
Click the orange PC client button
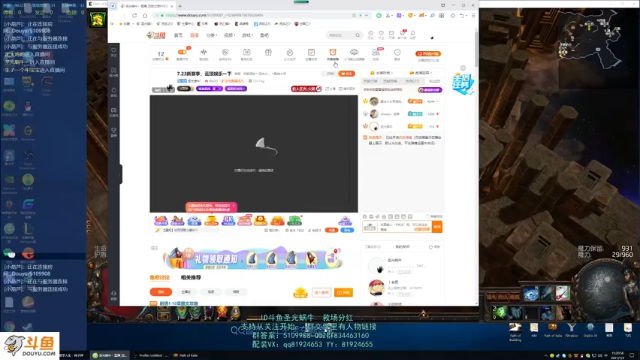click(428, 53)
